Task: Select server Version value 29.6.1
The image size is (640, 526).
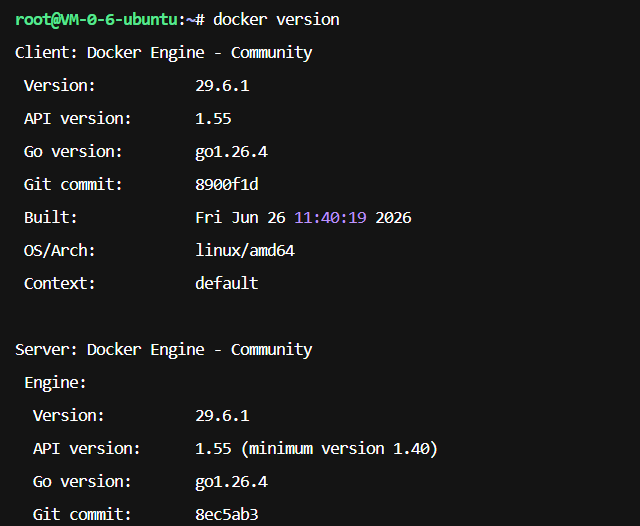Action: click(222, 416)
